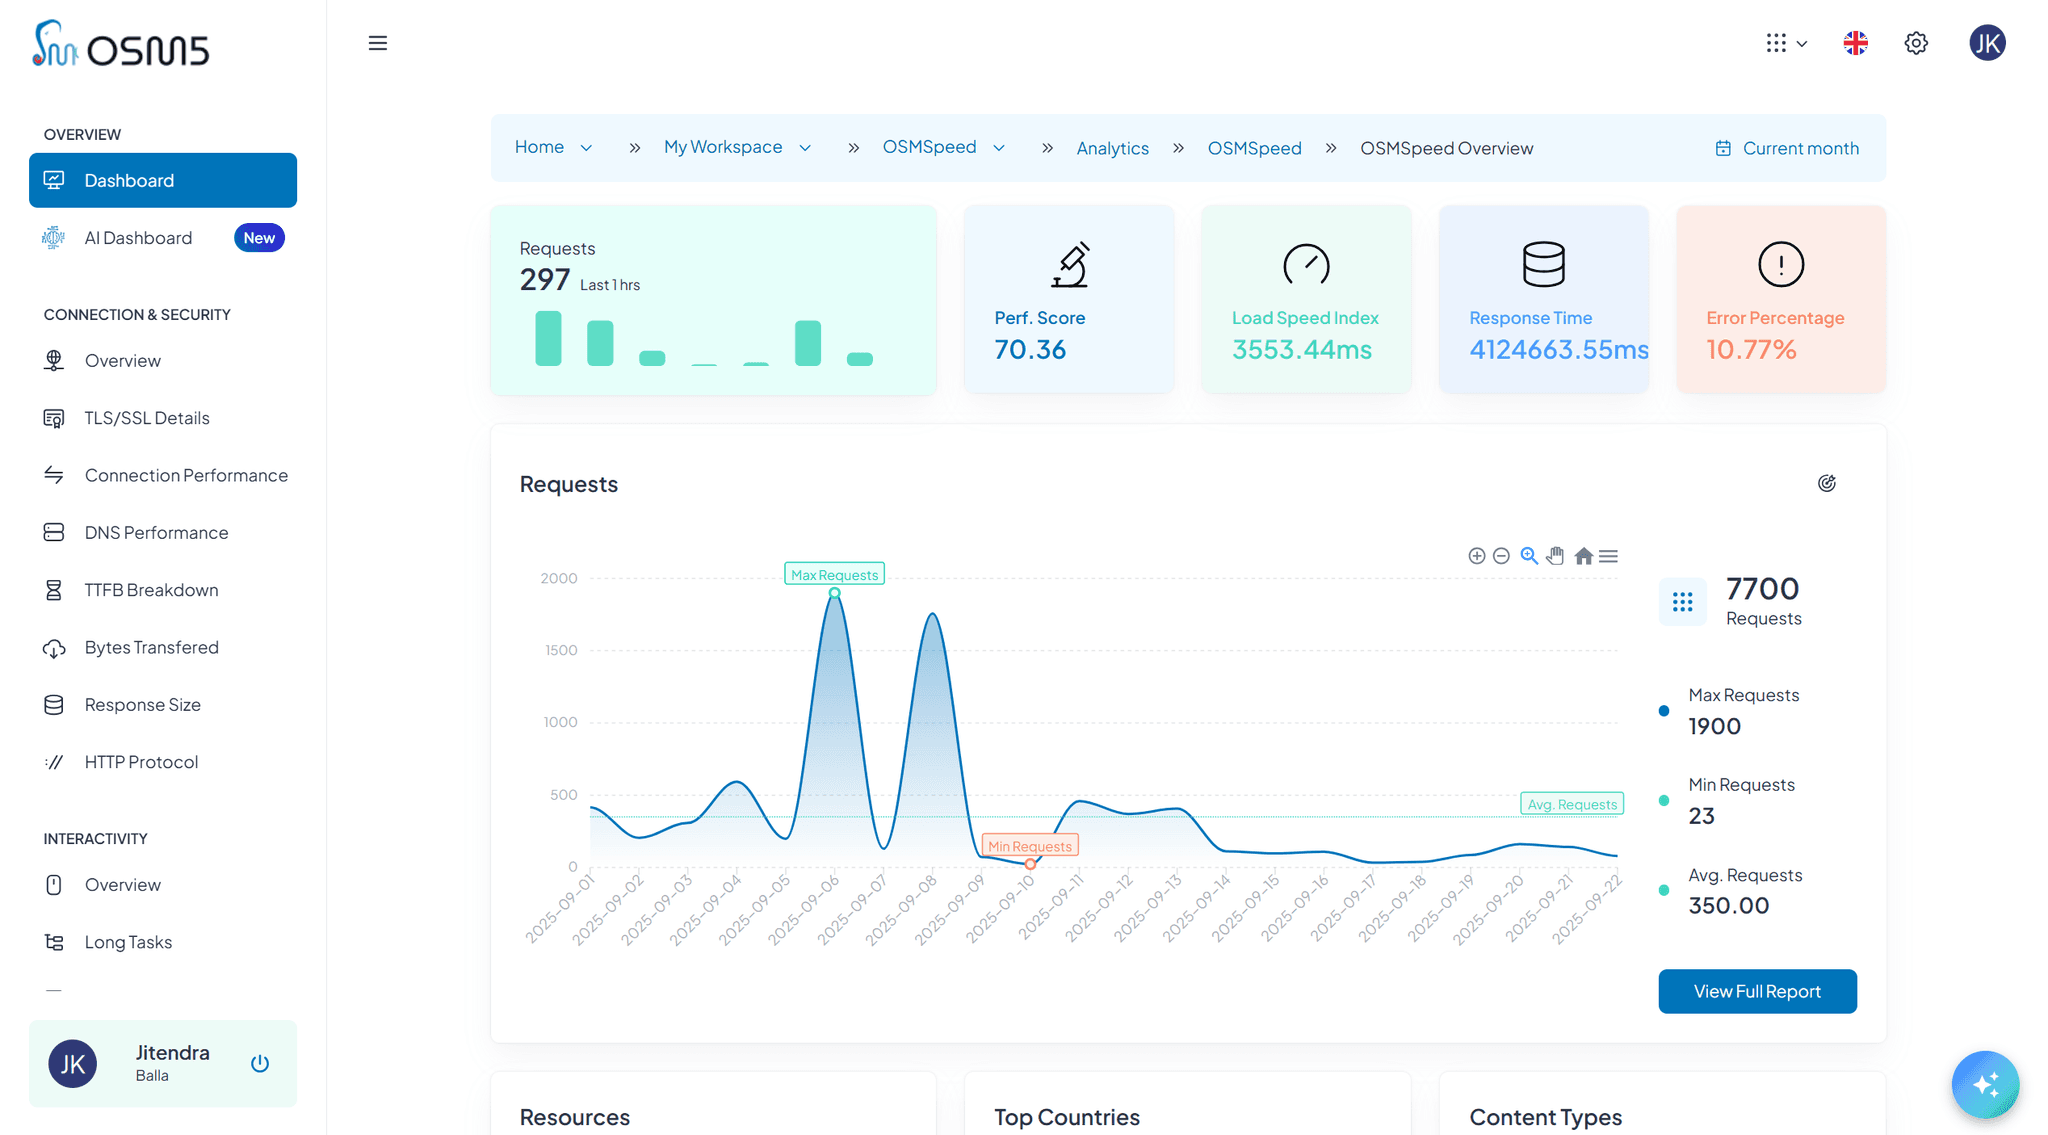Open the chart hamburger export menu

click(x=1608, y=556)
